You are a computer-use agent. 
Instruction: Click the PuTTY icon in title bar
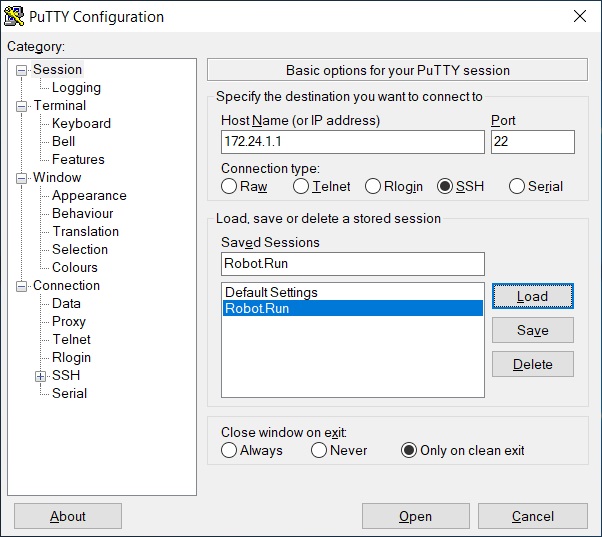tap(14, 17)
